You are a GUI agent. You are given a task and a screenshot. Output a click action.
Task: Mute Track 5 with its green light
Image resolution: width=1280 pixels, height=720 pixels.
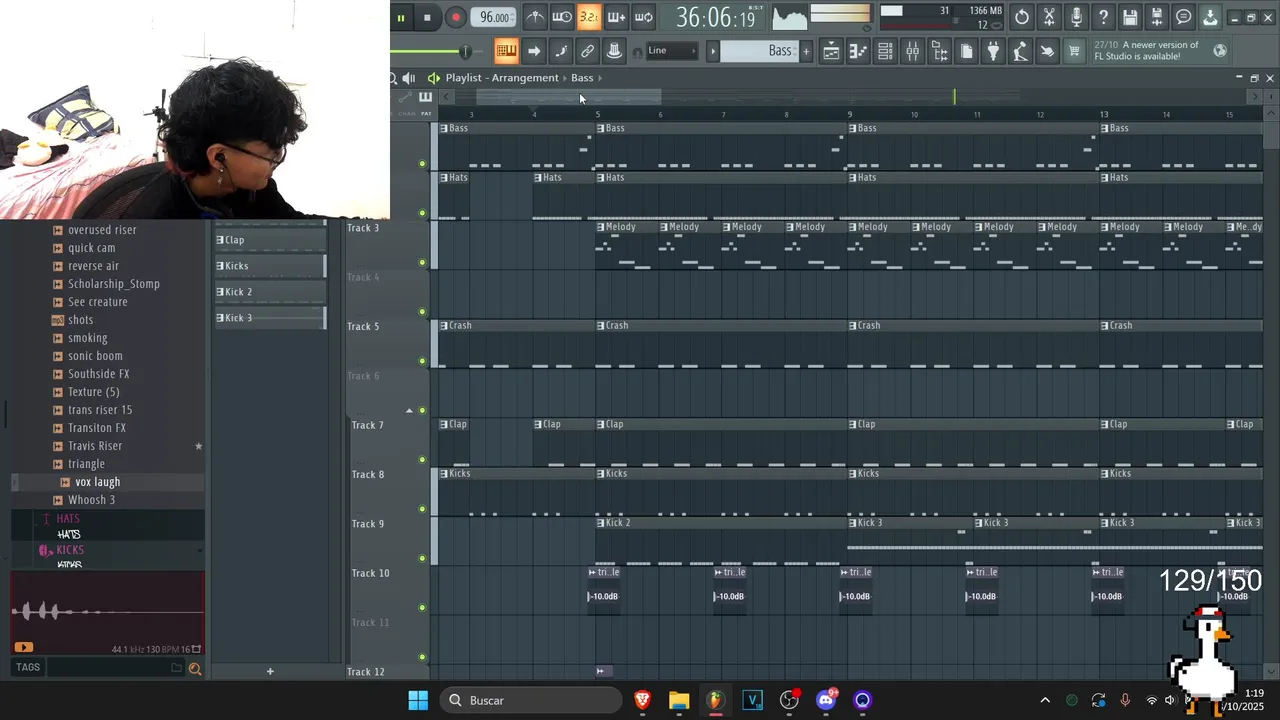[422, 361]
